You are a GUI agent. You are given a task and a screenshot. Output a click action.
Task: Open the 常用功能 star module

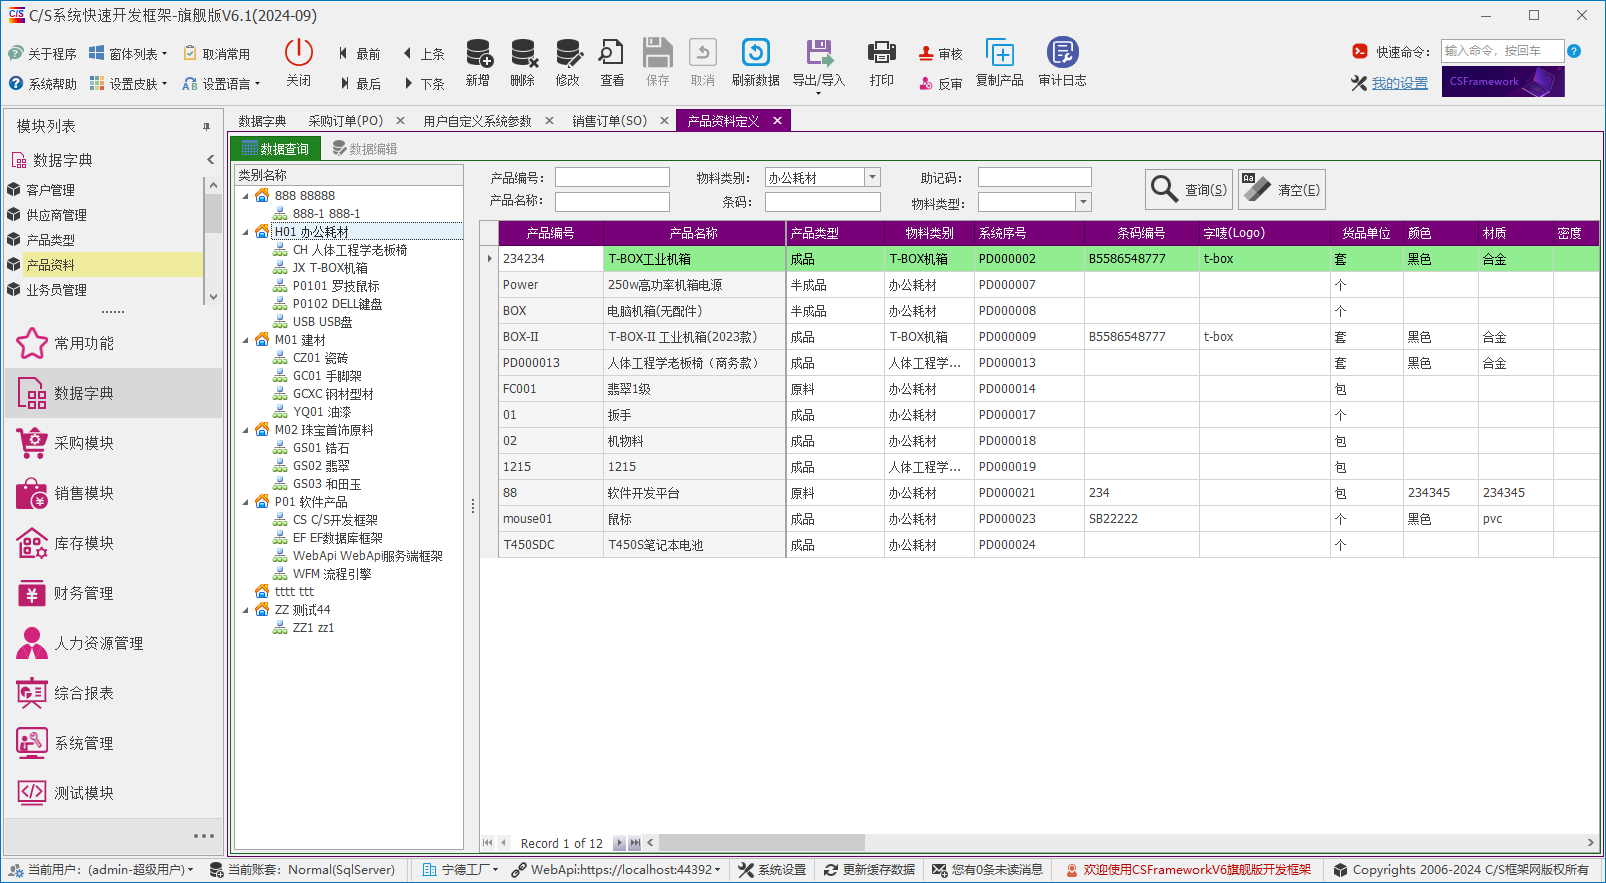pyautogui.click(x=113, y=343)
